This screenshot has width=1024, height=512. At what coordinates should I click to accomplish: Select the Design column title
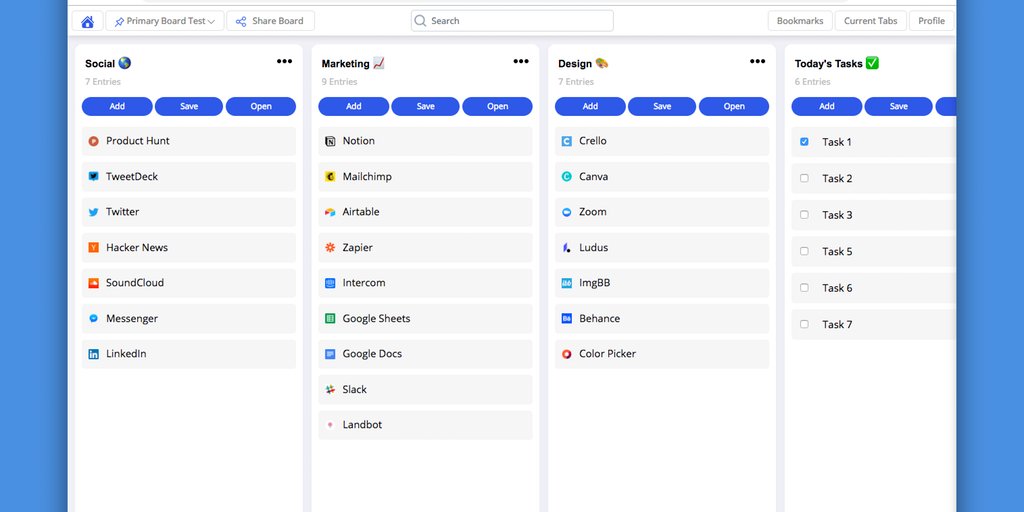583,63
